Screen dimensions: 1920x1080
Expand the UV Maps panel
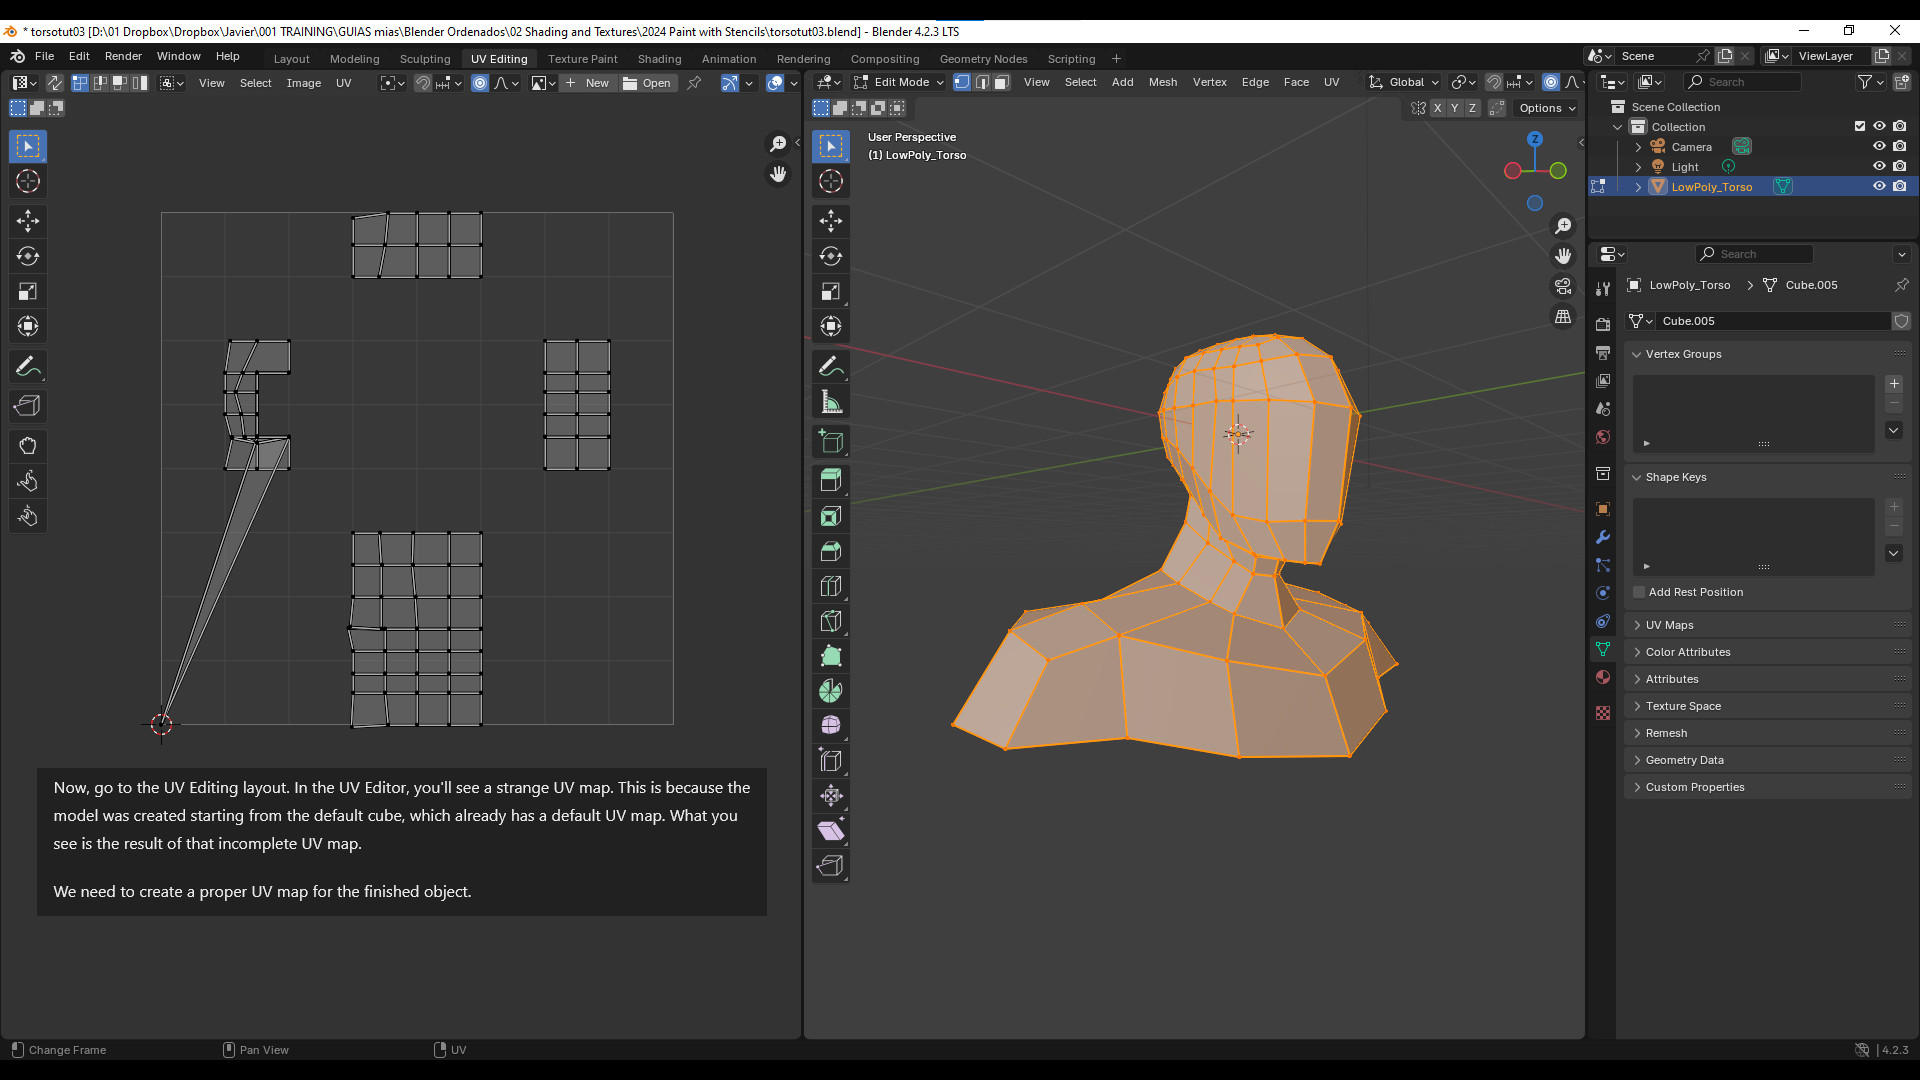click(x=1767, y=625)
